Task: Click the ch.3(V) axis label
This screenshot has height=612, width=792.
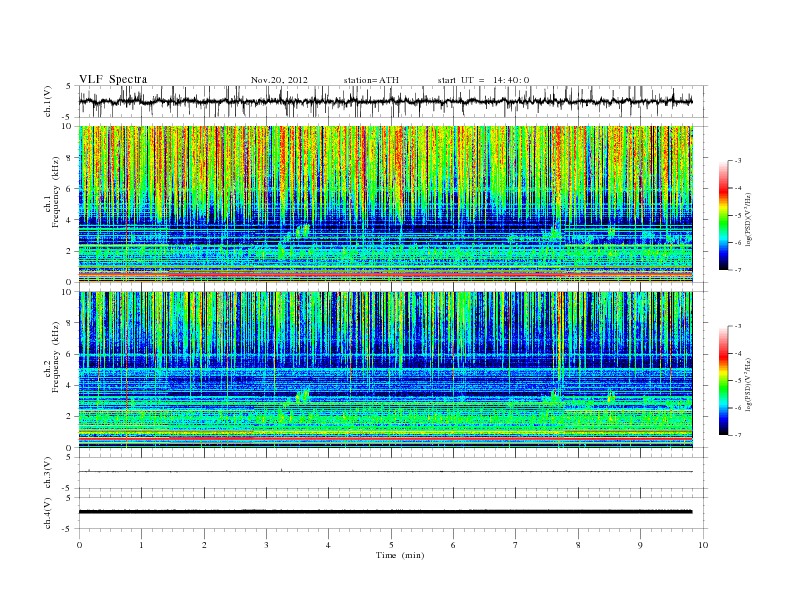Action: click(48, 472)
